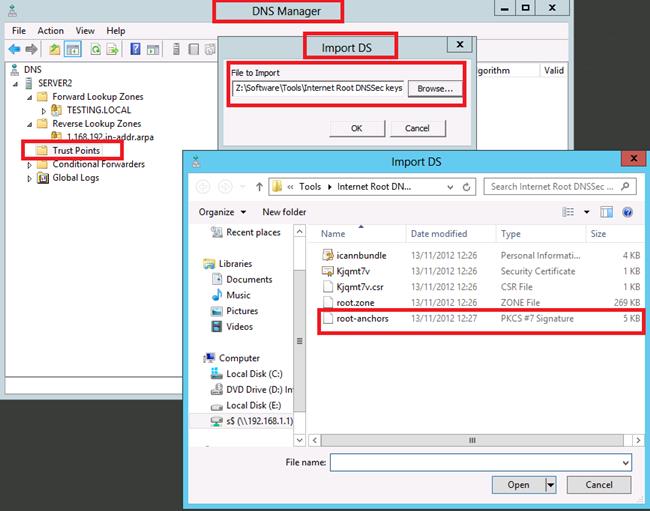The image size is (650, 511).
Task: Click the server icon in DNS Manager toolbar
Action: coord(176,49)
